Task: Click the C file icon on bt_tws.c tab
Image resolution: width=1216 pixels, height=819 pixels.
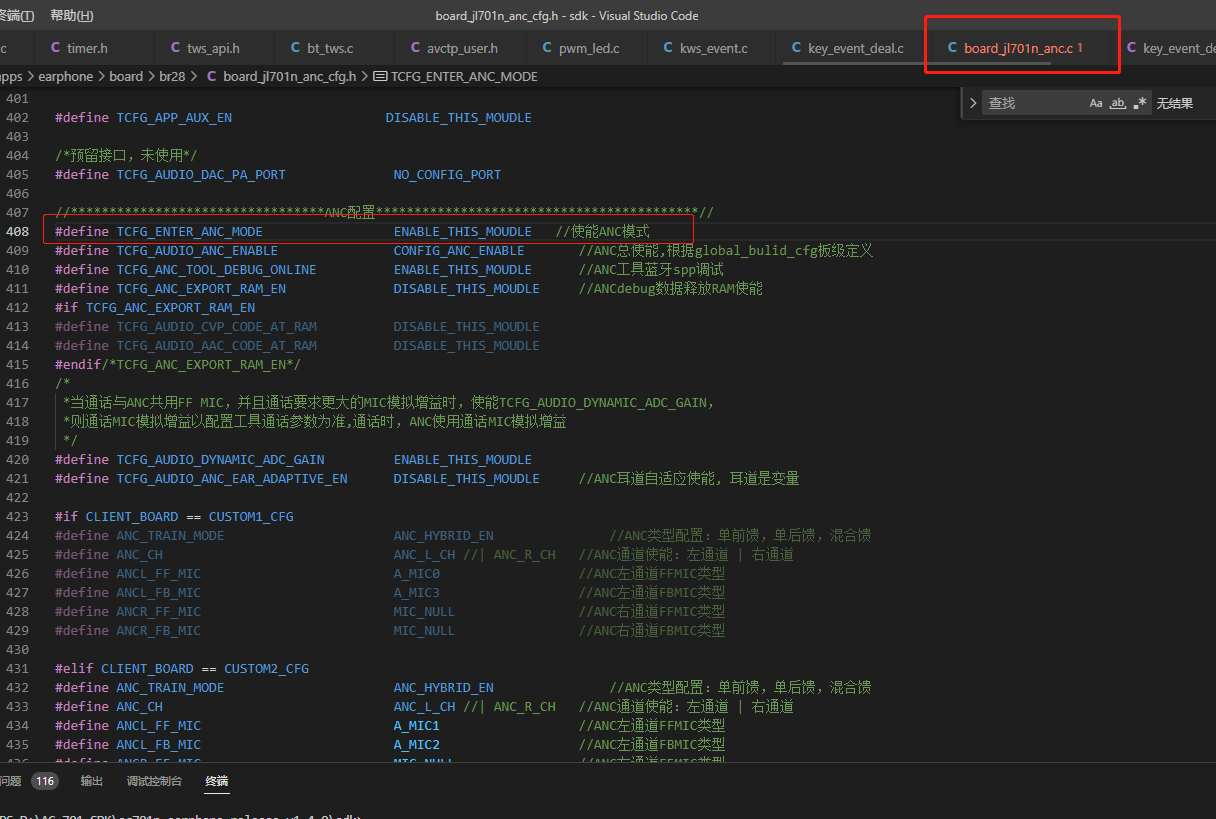Action: pos(295,48)
